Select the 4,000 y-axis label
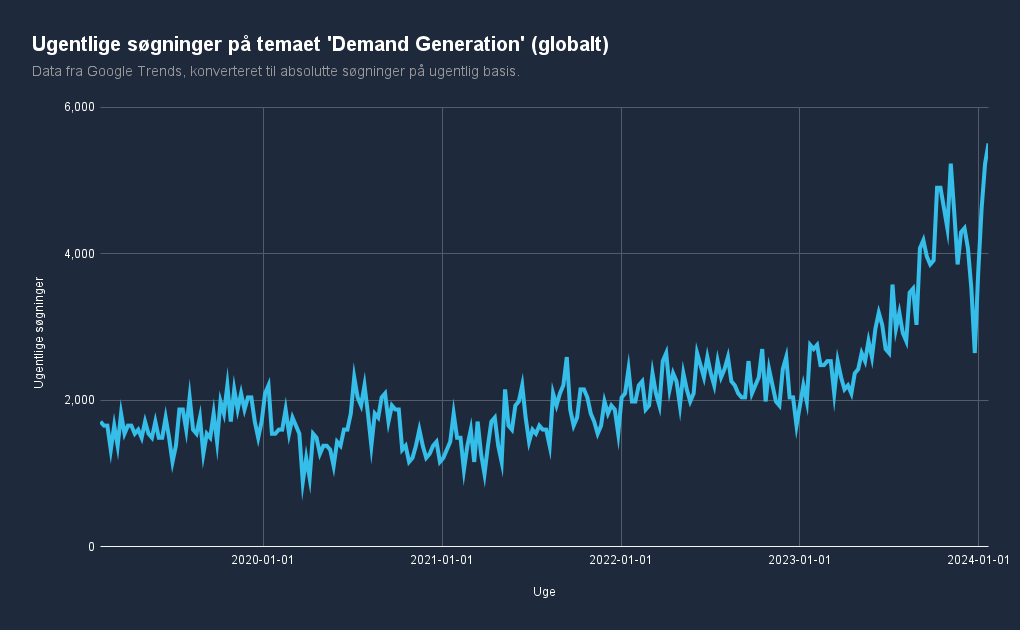The height and width of the screenshot is (630, 1020). (79, 254)
